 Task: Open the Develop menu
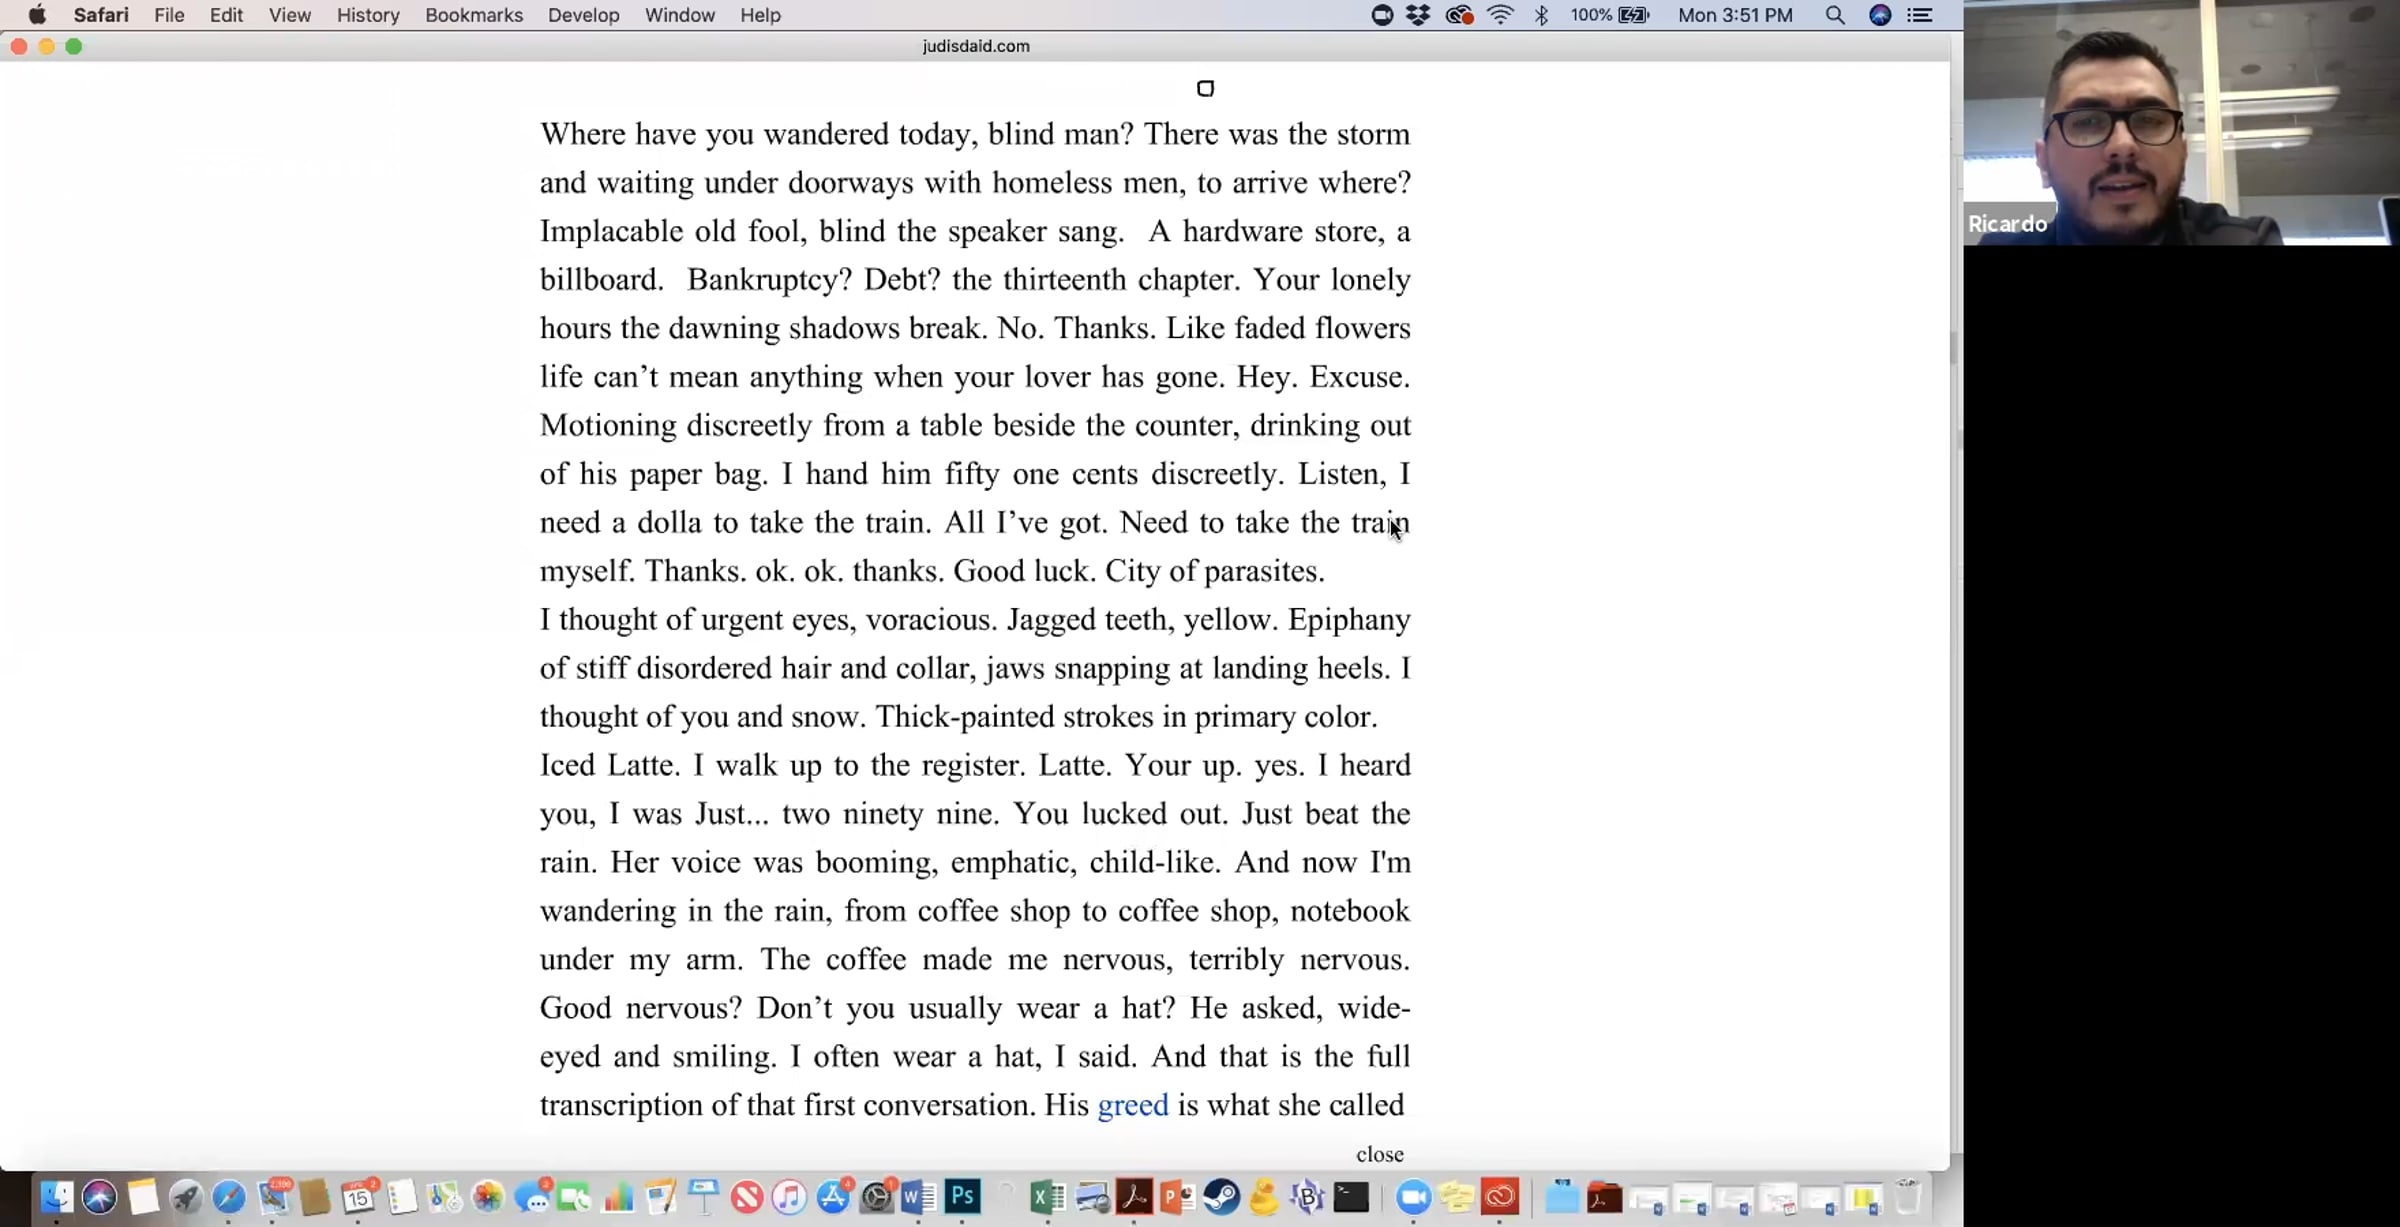pyautogui.click(x=583, y=15)
